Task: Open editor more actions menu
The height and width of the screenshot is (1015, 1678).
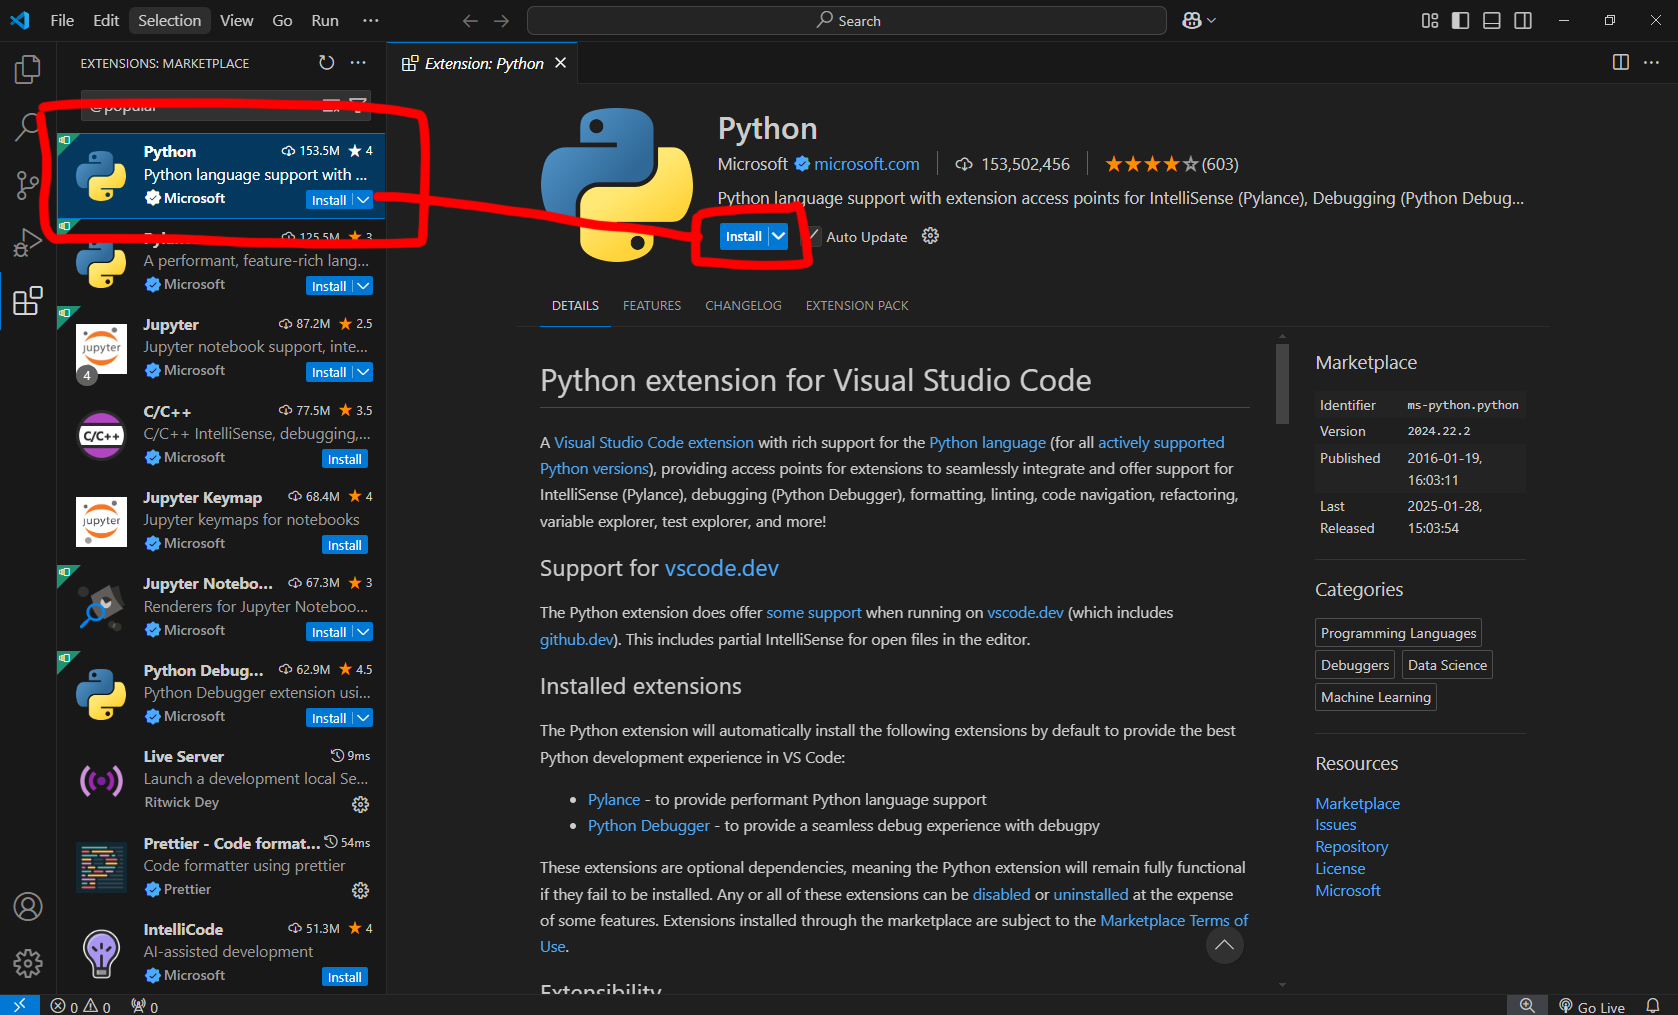Action: pyautogui.click(x=1652, y=62)
